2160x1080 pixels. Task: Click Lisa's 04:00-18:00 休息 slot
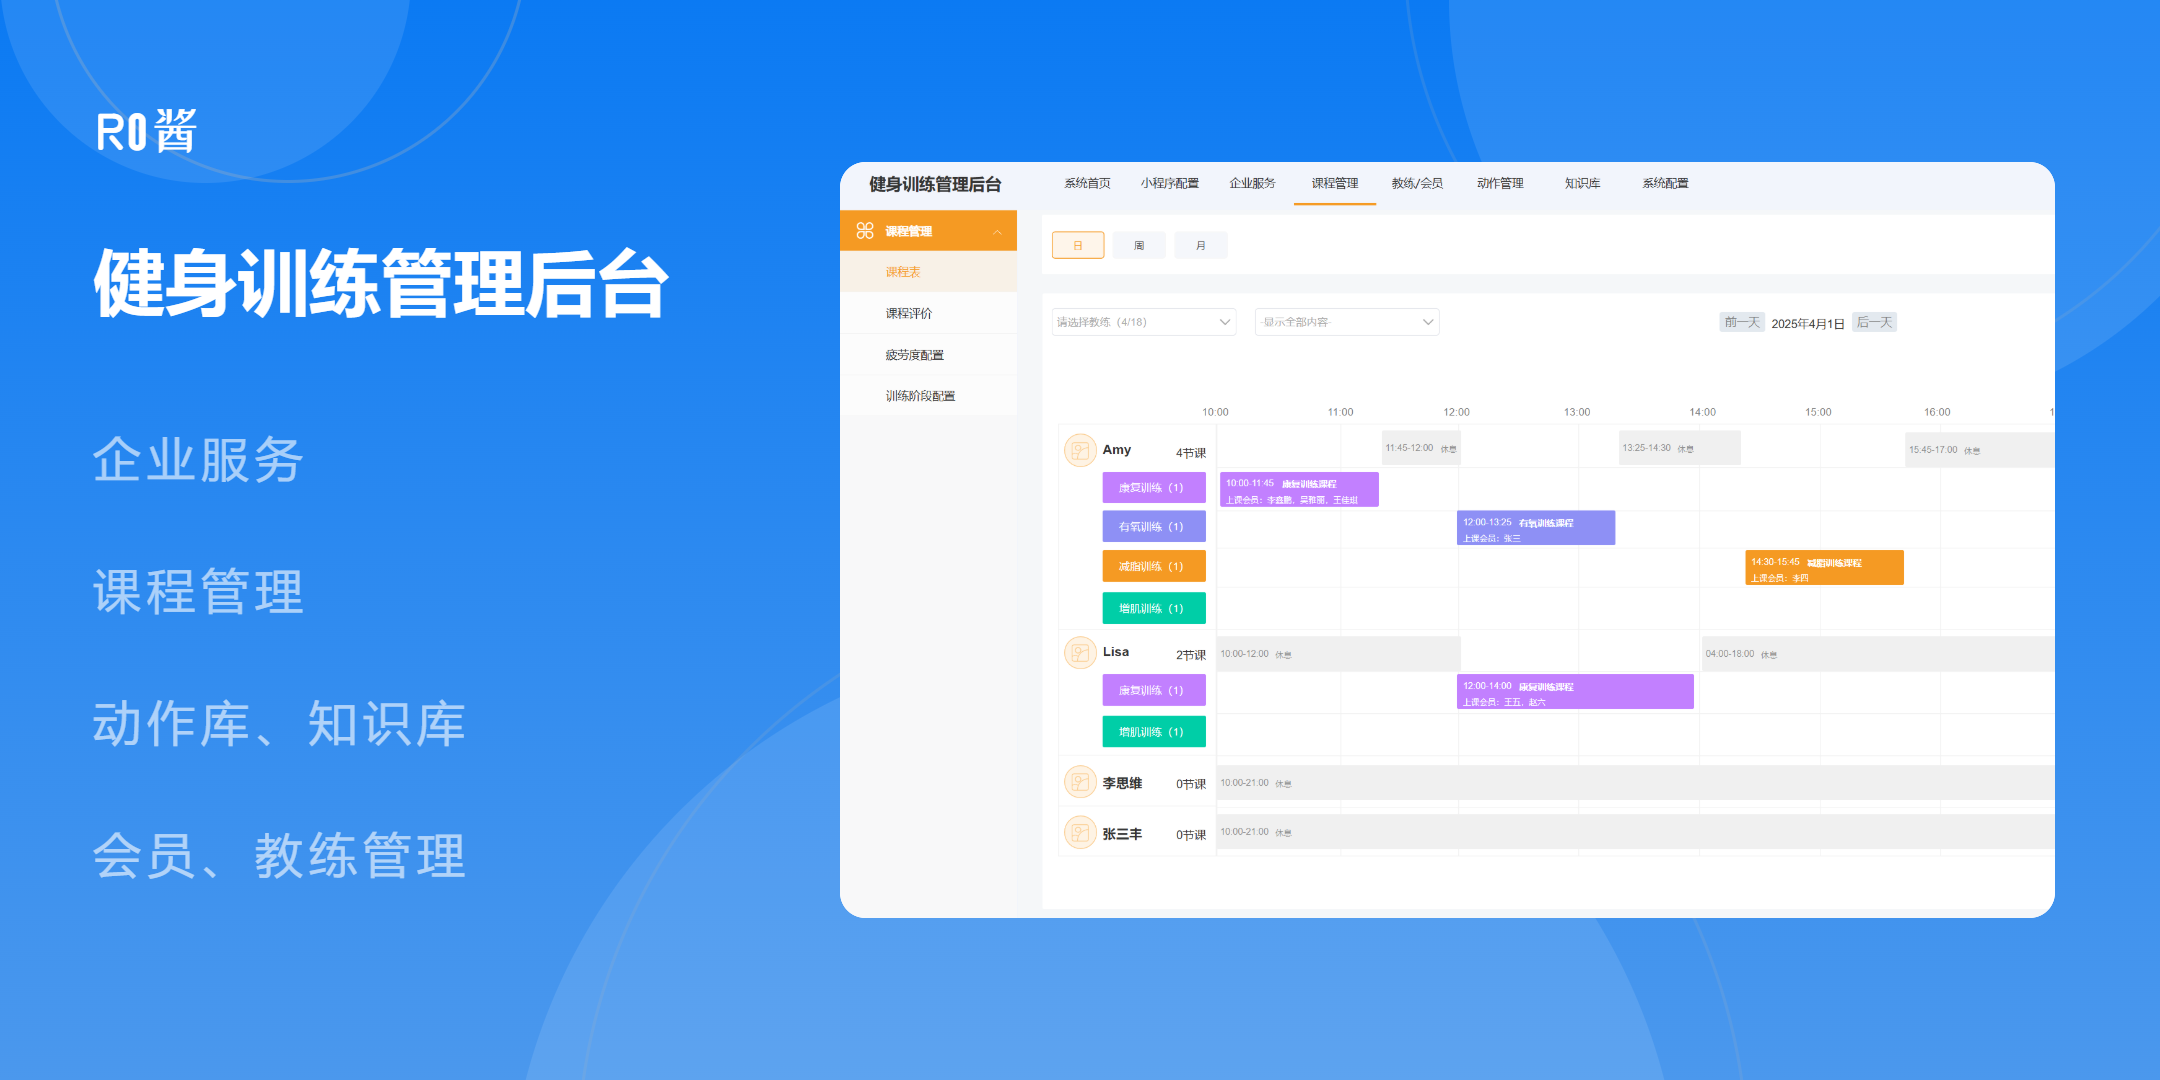1878,654
